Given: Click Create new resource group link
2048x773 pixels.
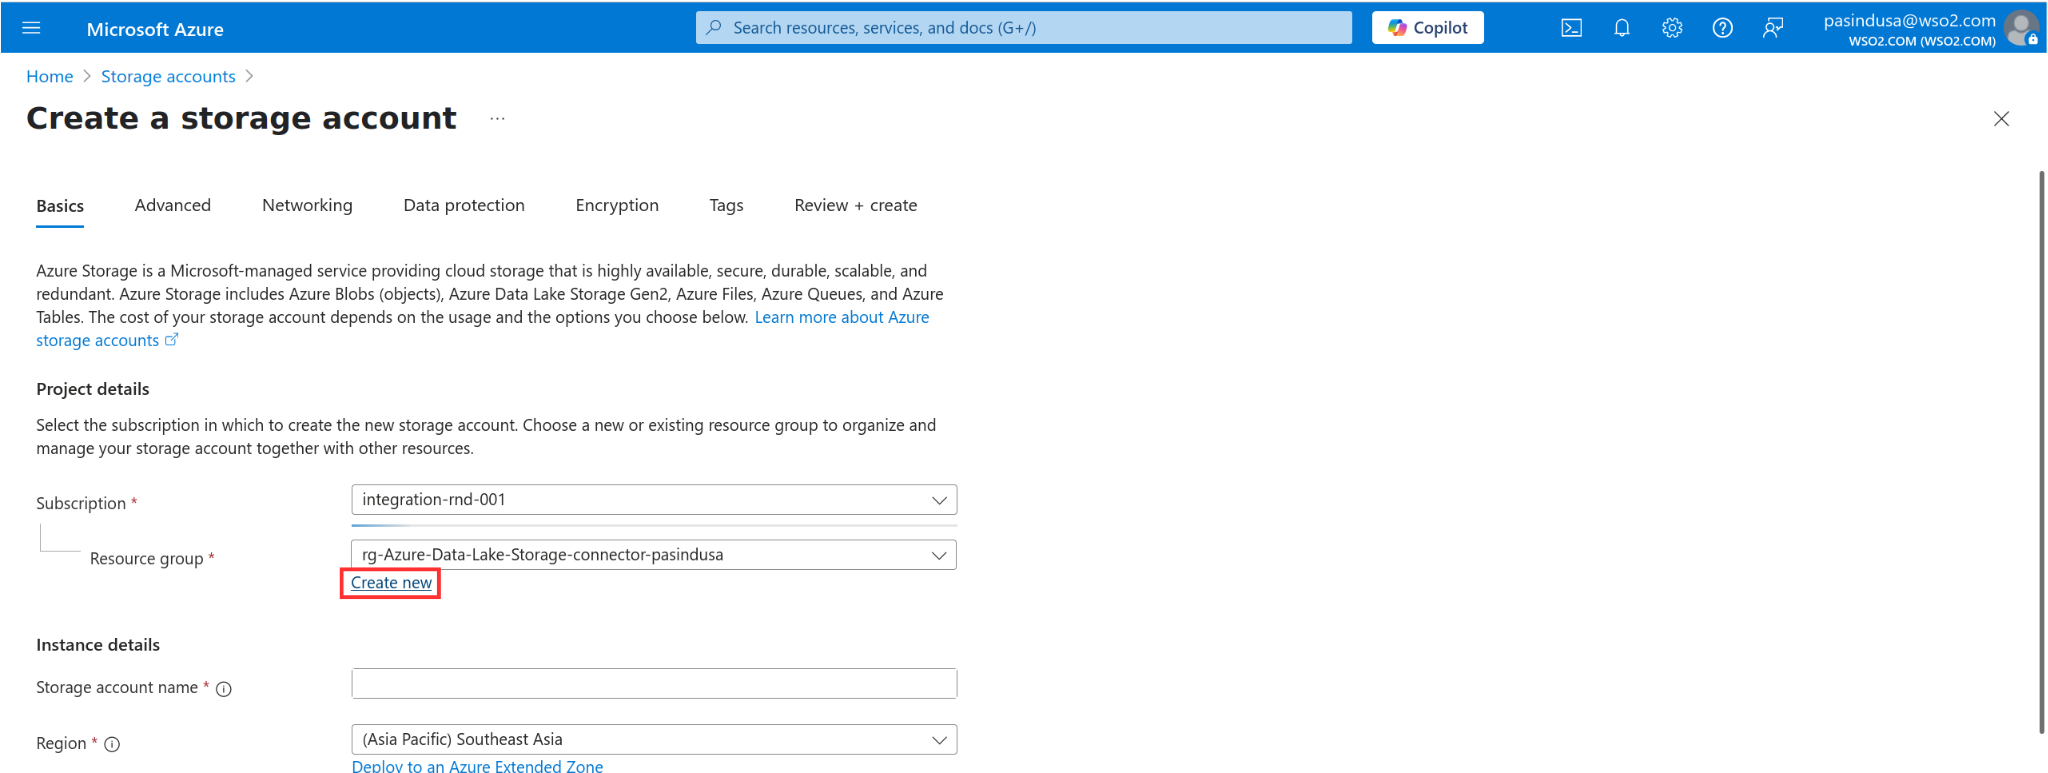Looking at the screenshot, I should click(391, 583).
